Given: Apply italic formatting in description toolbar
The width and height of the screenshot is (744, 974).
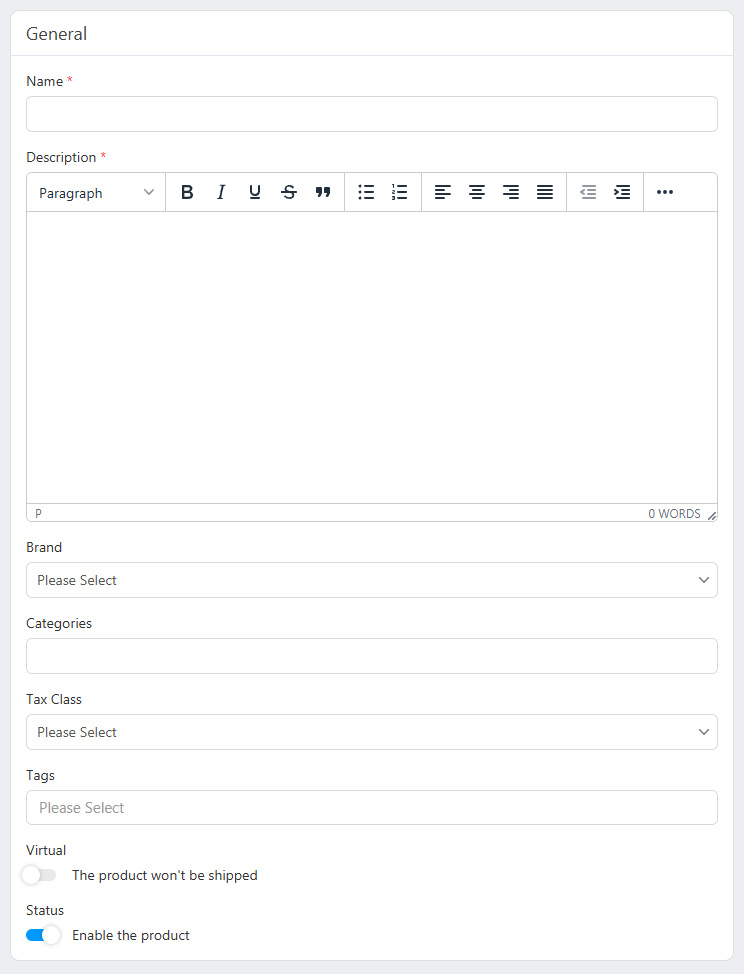Looking at the screenshot, I should (221, 192).
